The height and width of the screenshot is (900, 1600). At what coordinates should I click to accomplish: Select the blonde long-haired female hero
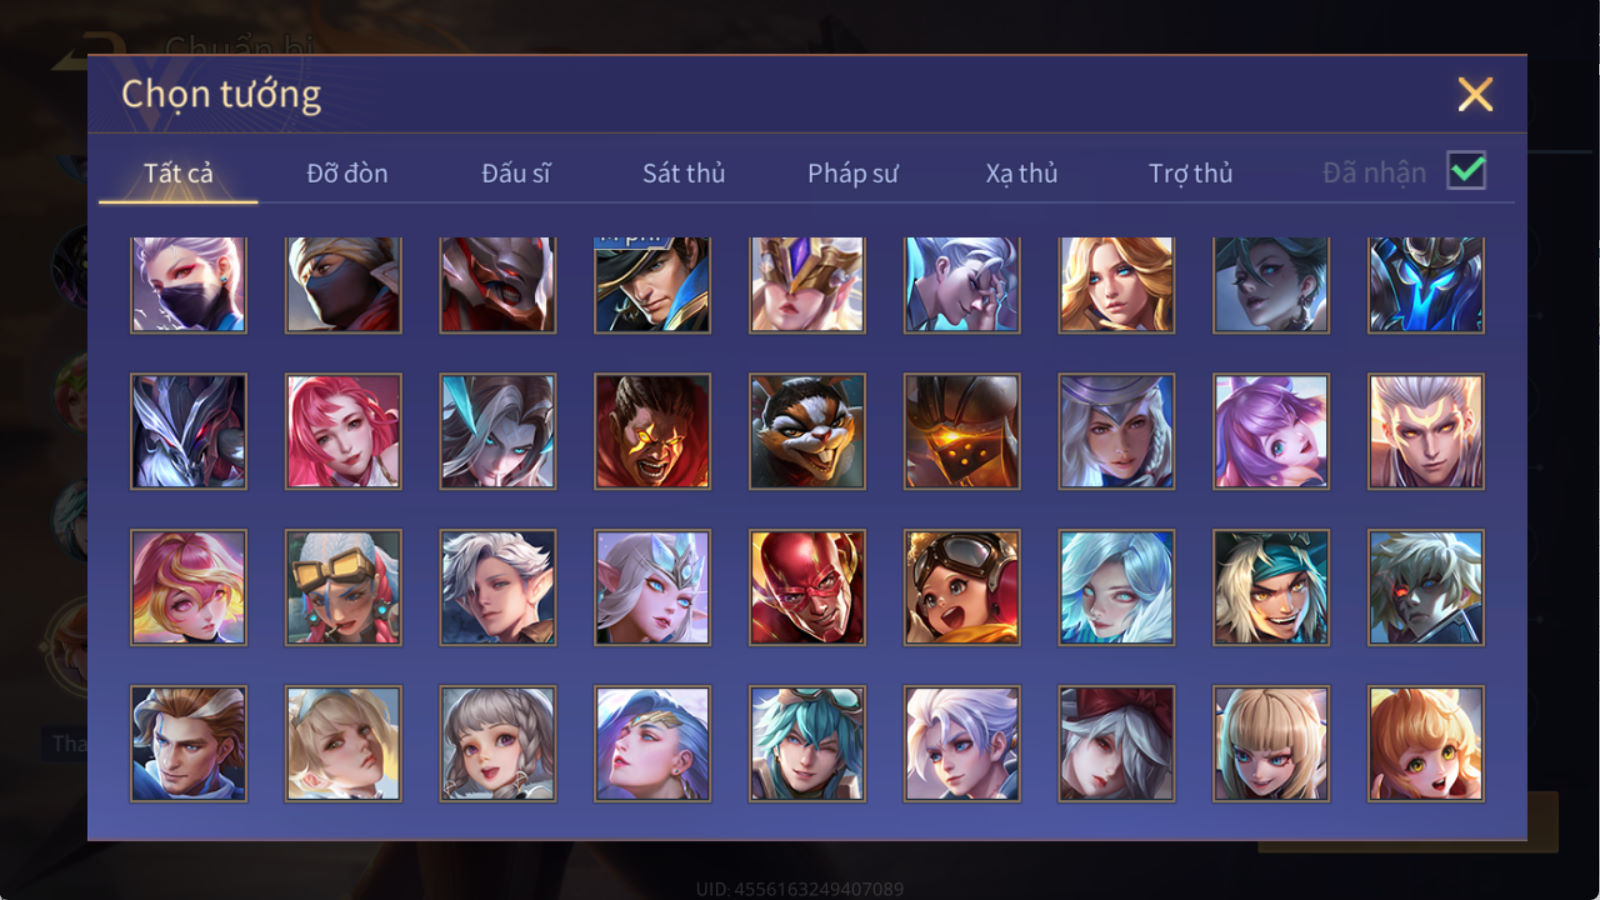tap(1116, 284)
